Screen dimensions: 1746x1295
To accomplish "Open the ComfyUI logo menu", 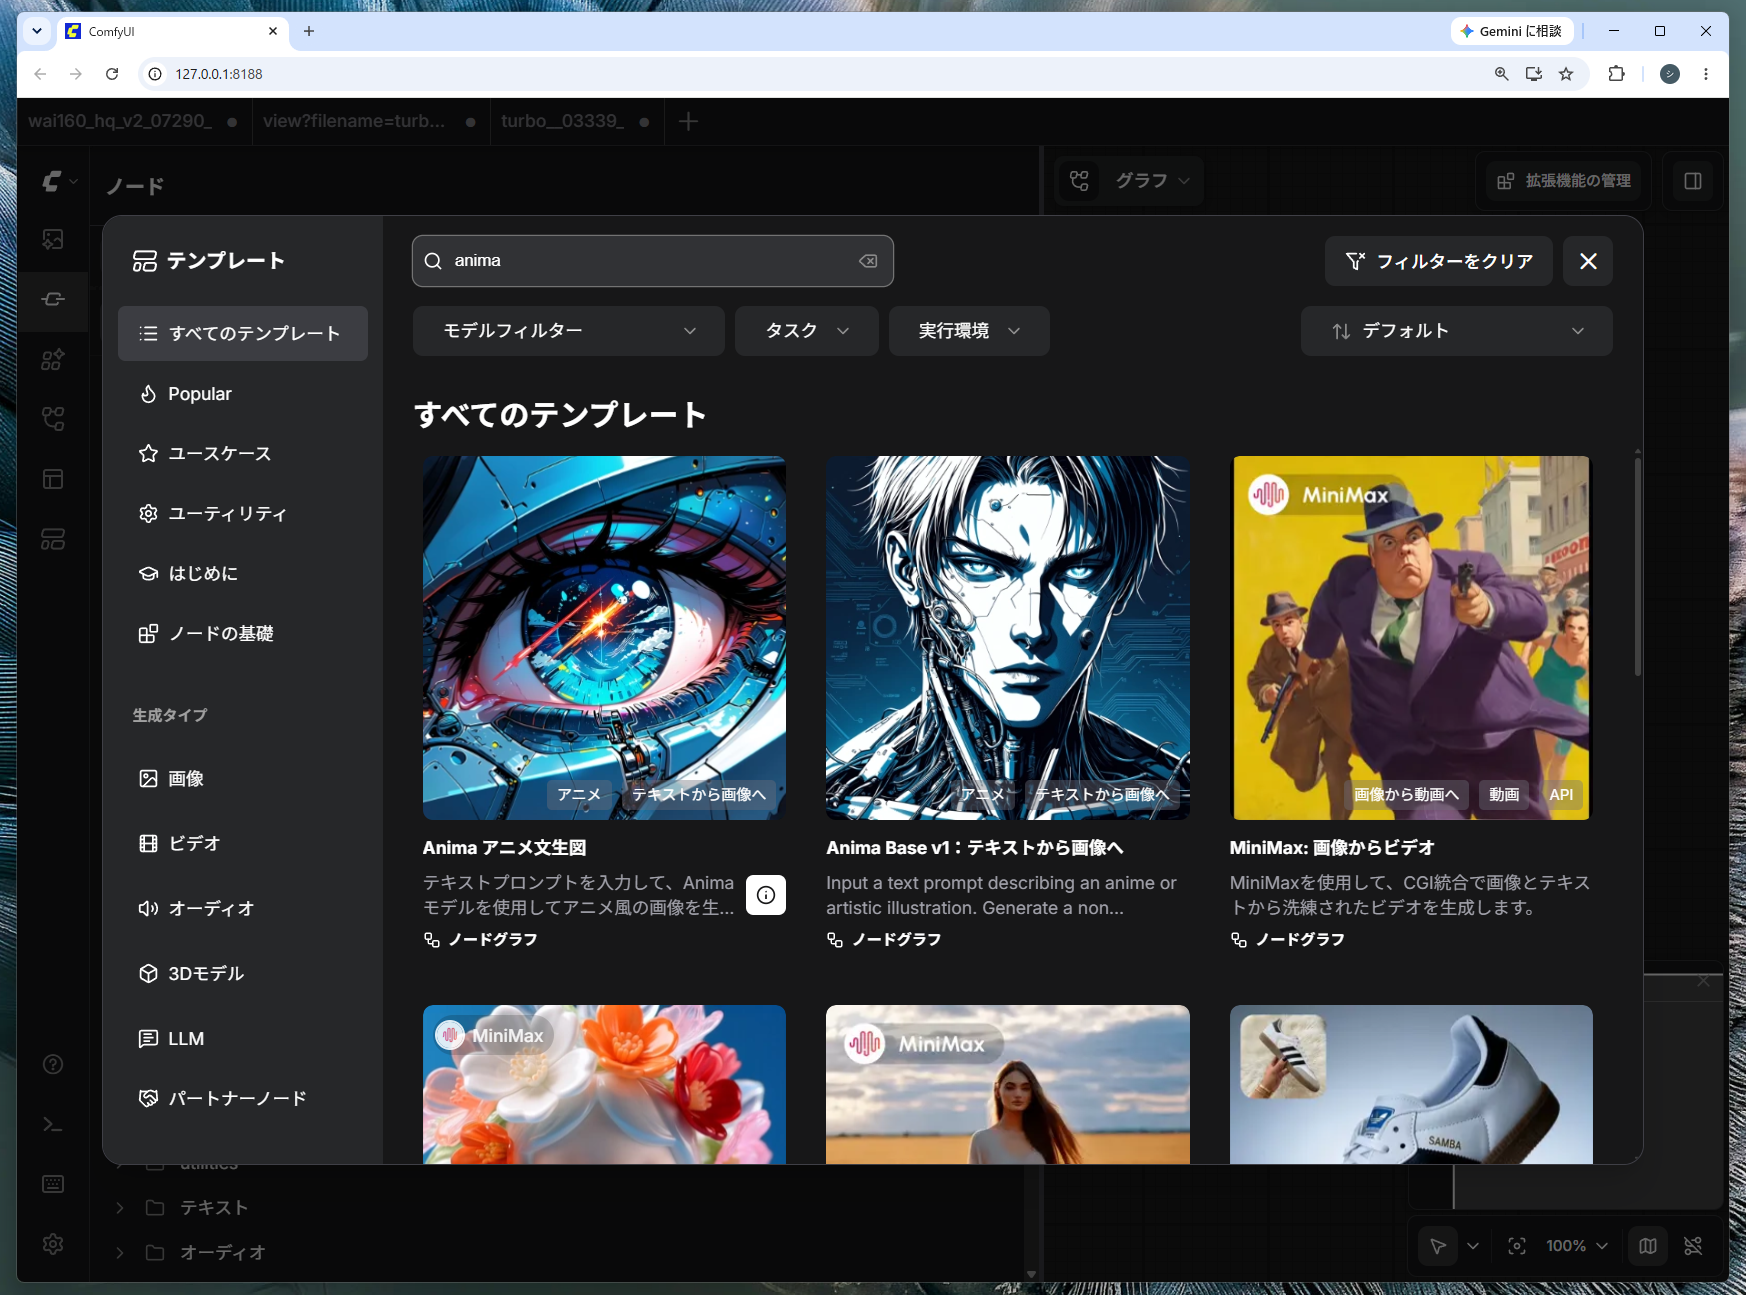I will 59,182.
